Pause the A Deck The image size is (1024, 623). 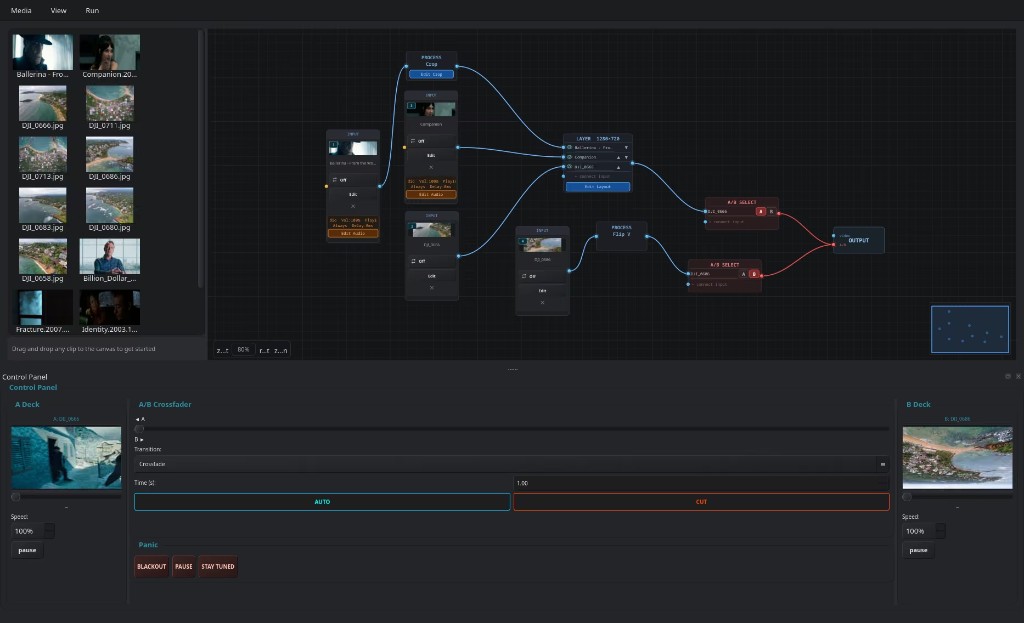pyautogui.click(x=27, y=550)
